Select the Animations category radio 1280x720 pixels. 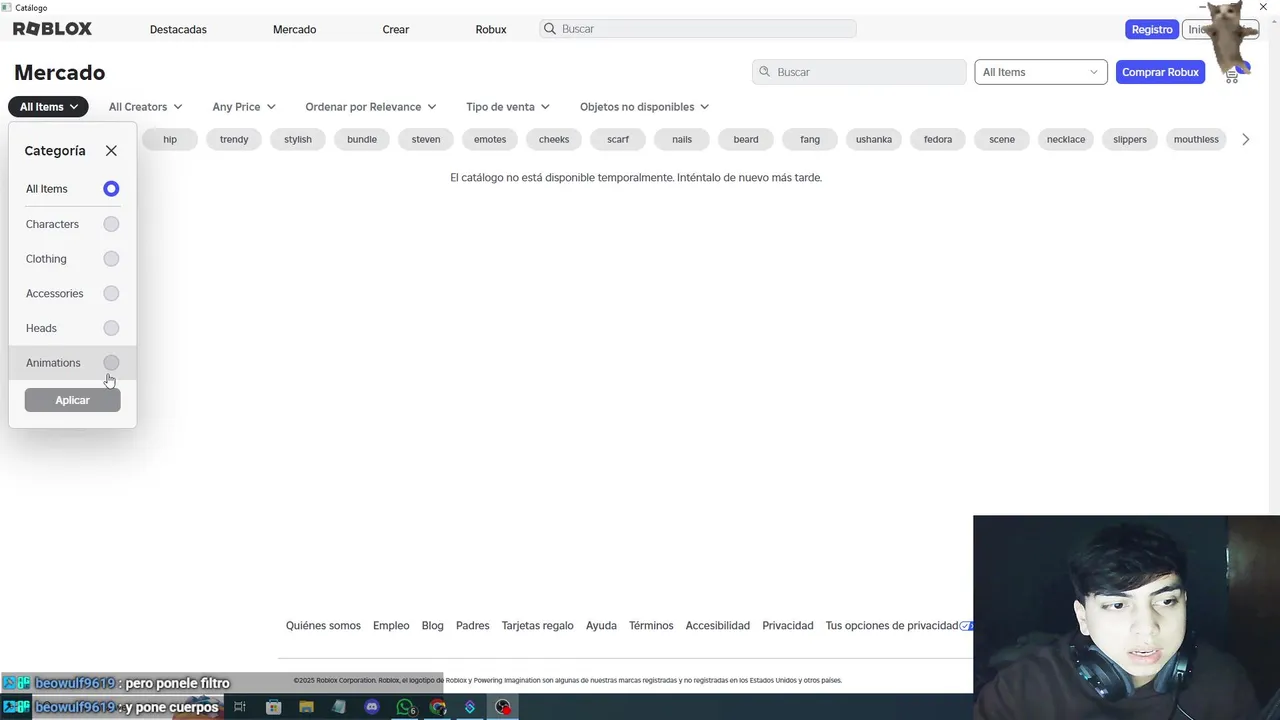111,363
